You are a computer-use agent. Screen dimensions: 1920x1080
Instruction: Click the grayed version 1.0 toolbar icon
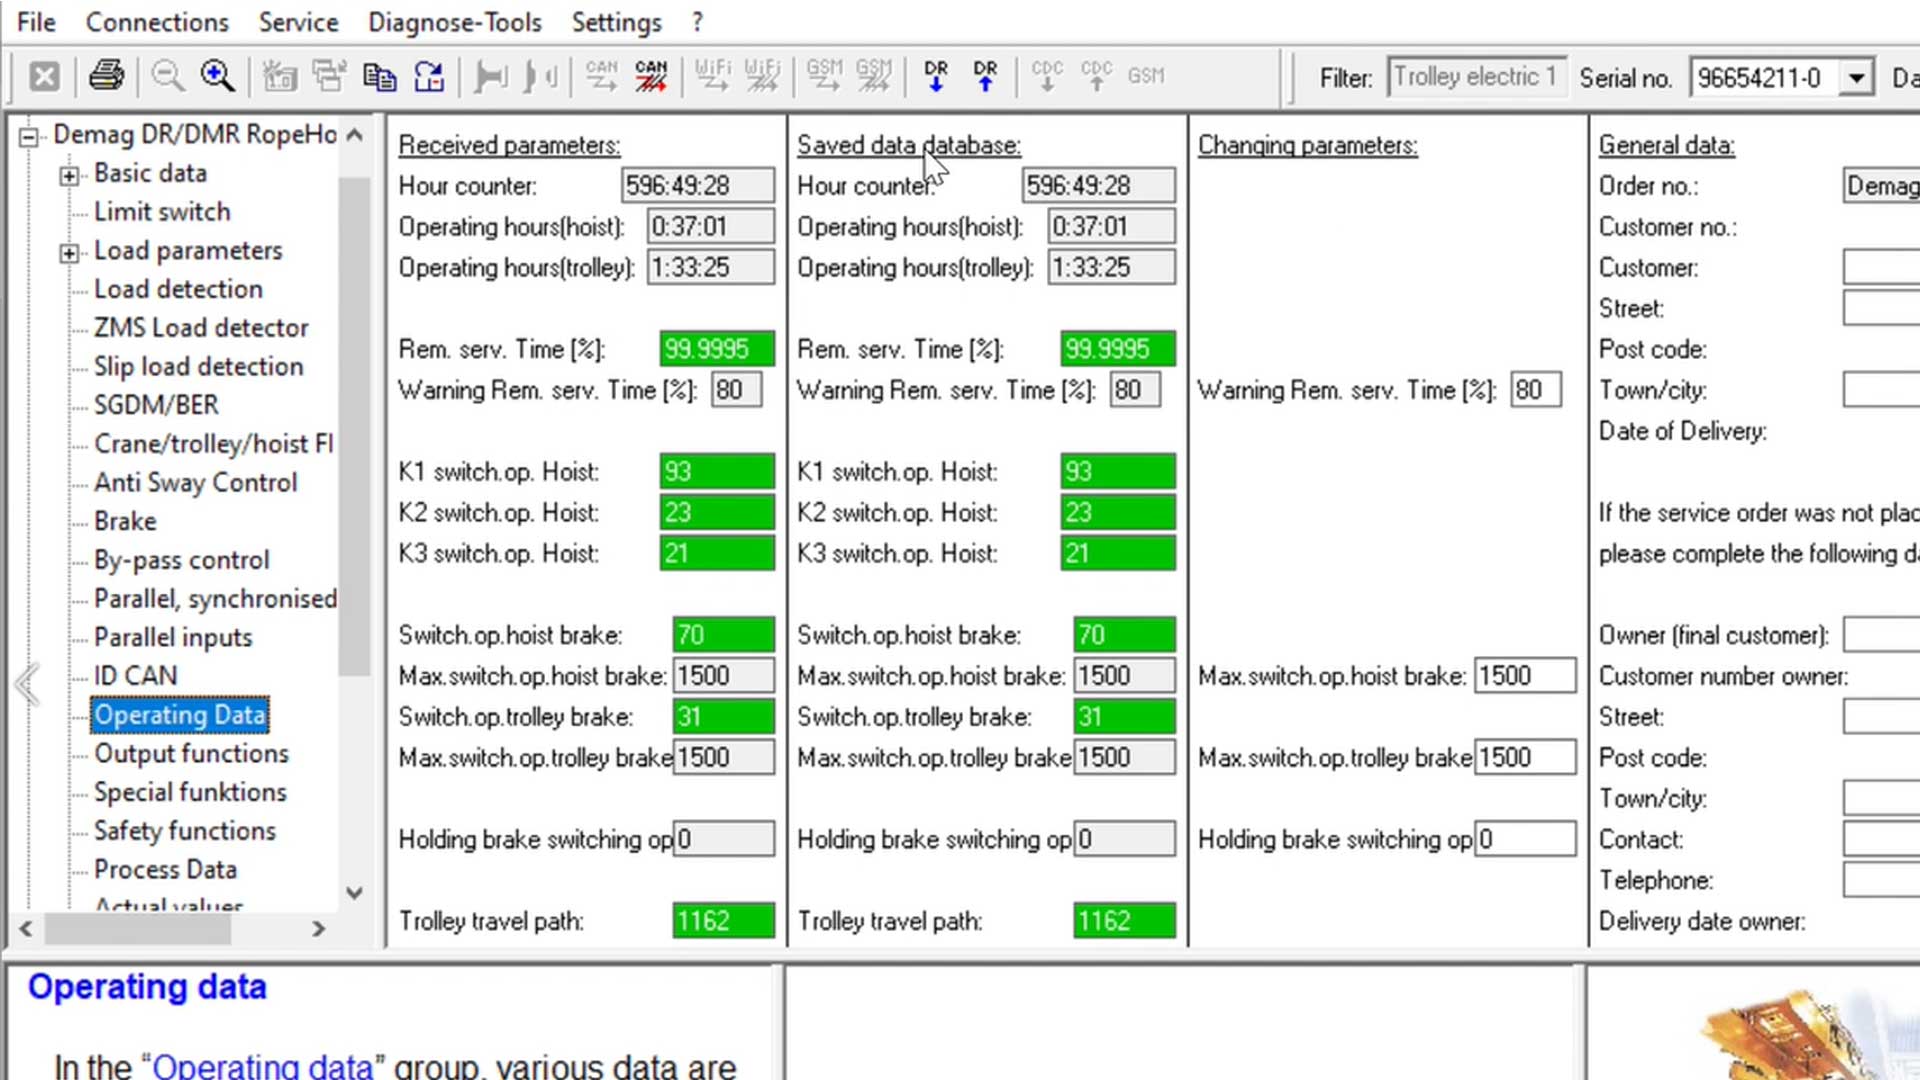pyautogui.click(x=279, y=76)
